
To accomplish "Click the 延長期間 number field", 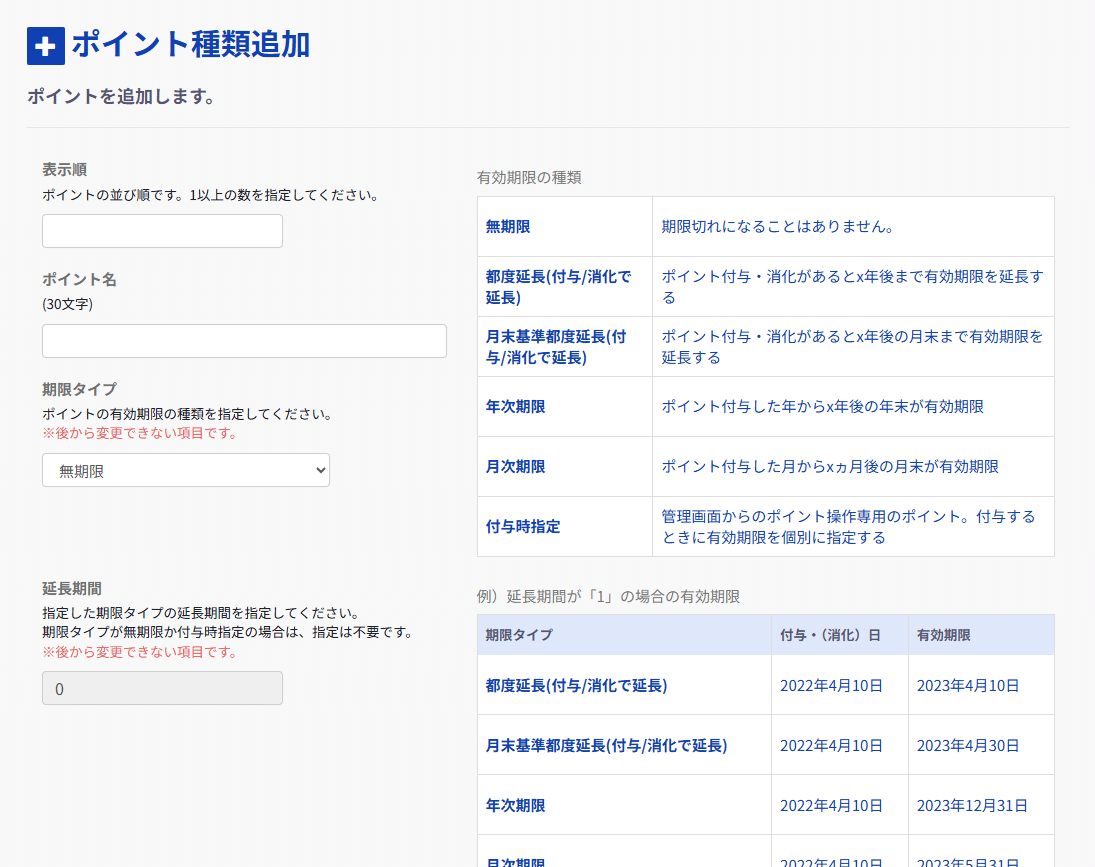I will tap(162, 688).
